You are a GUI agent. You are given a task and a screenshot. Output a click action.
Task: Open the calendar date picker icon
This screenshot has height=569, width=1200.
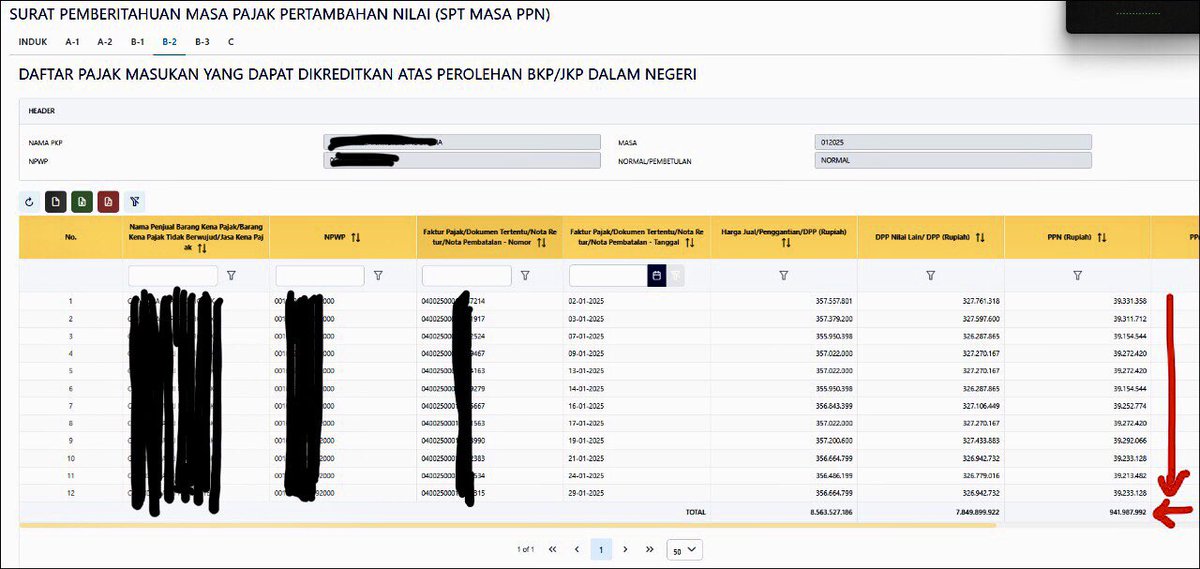(657, 275)
